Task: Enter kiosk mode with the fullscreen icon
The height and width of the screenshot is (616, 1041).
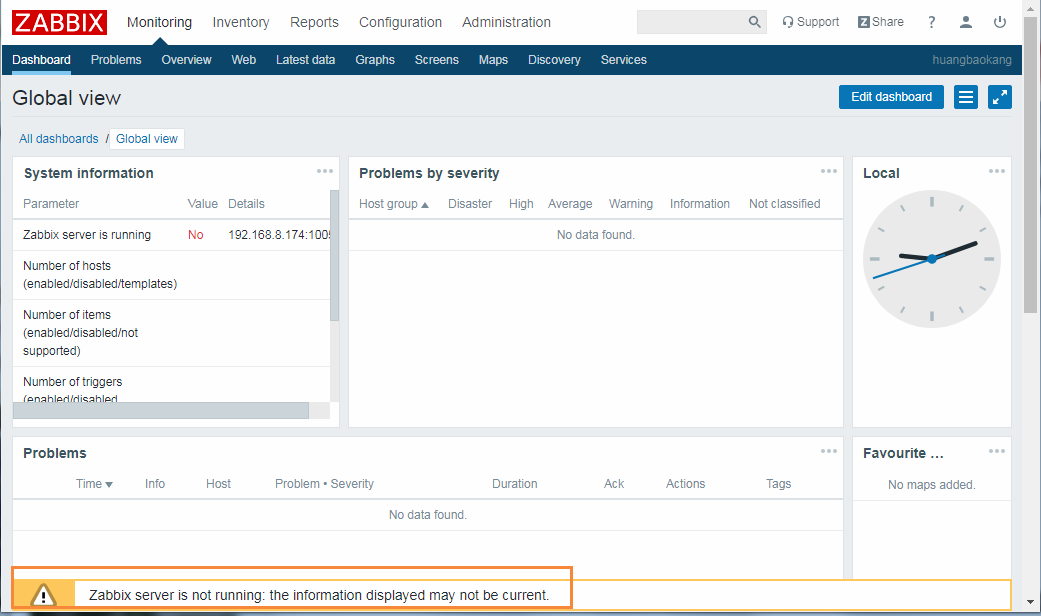Action: (999, 97)
